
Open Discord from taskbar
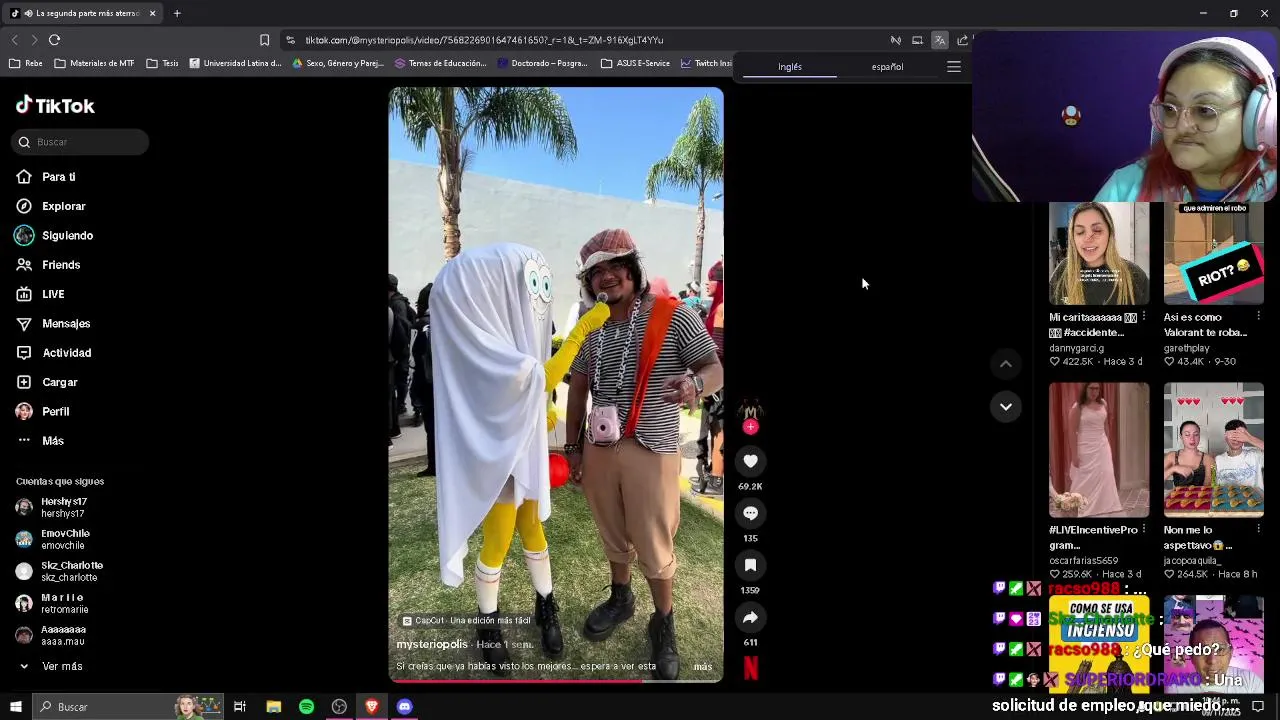(404, 707)
